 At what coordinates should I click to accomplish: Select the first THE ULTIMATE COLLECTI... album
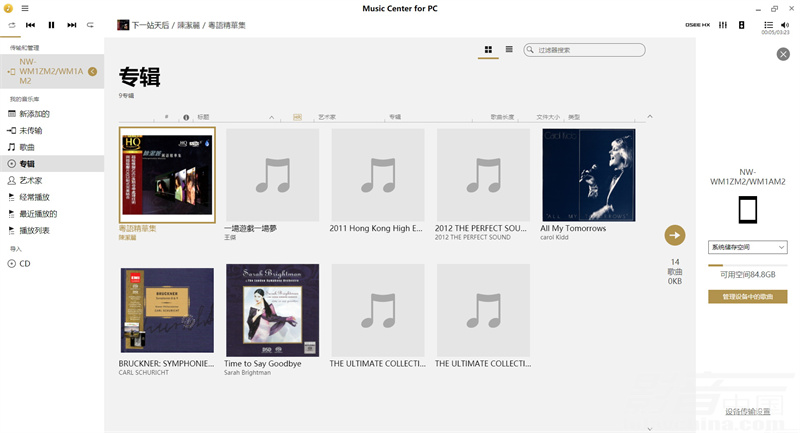(x=378, y=310)
